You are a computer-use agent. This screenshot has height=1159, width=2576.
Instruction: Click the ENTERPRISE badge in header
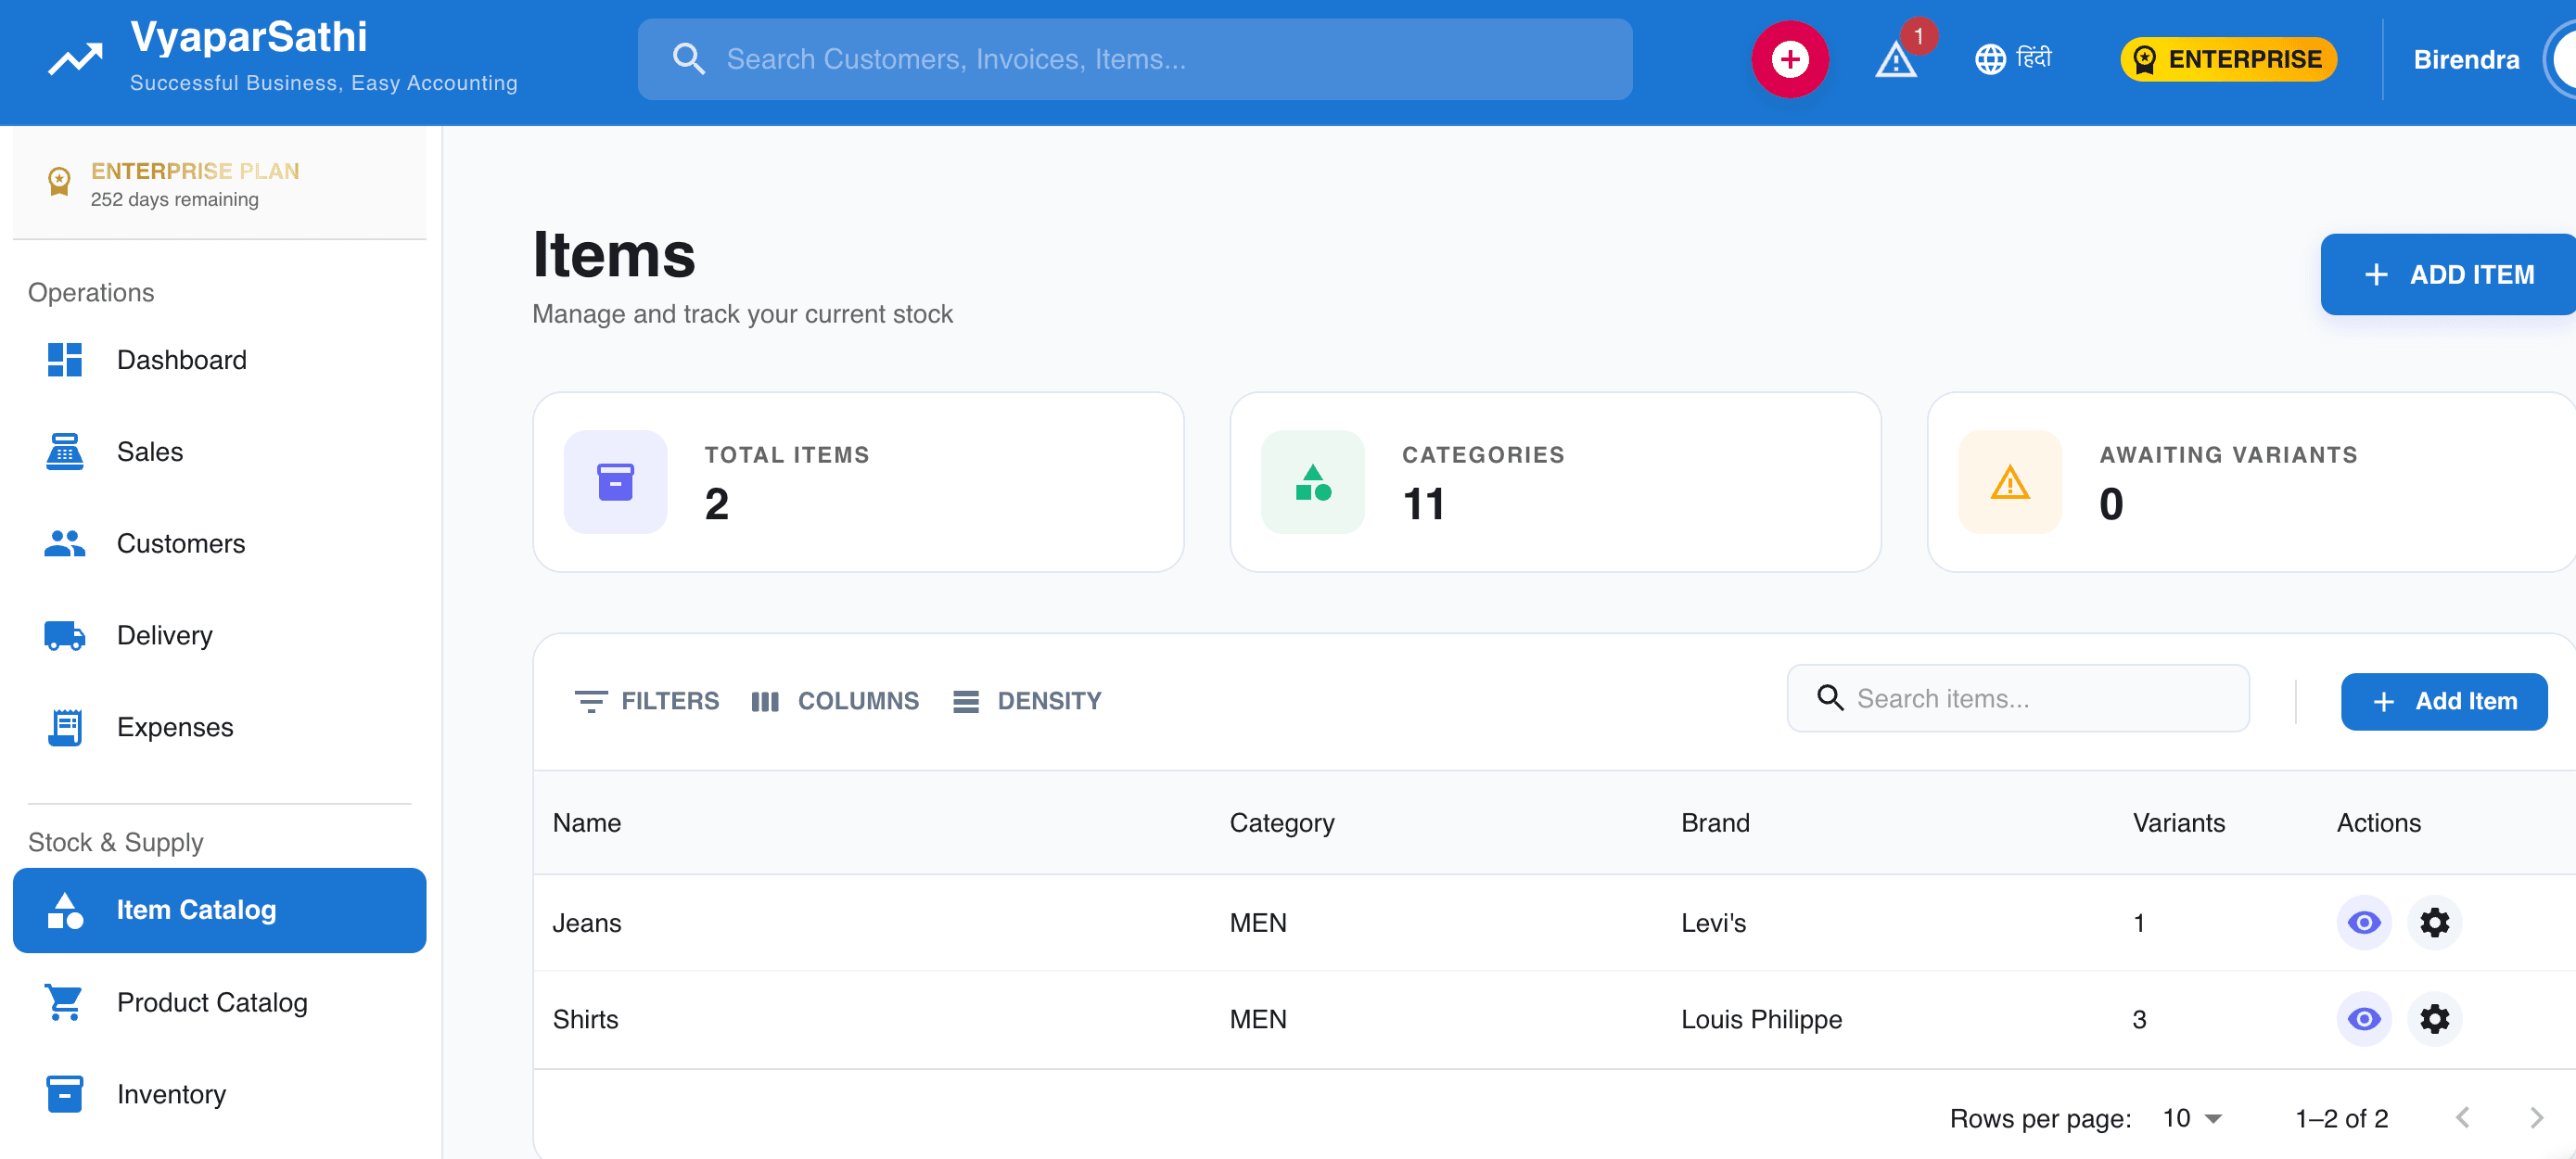pyautogui.click(x=2228, y=59)
